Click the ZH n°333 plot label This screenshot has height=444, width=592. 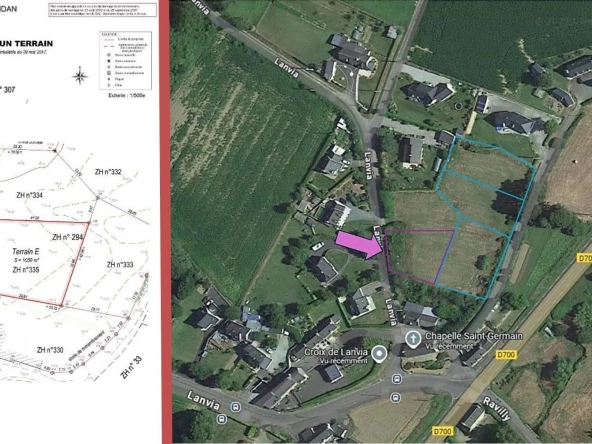click(120, 265)
